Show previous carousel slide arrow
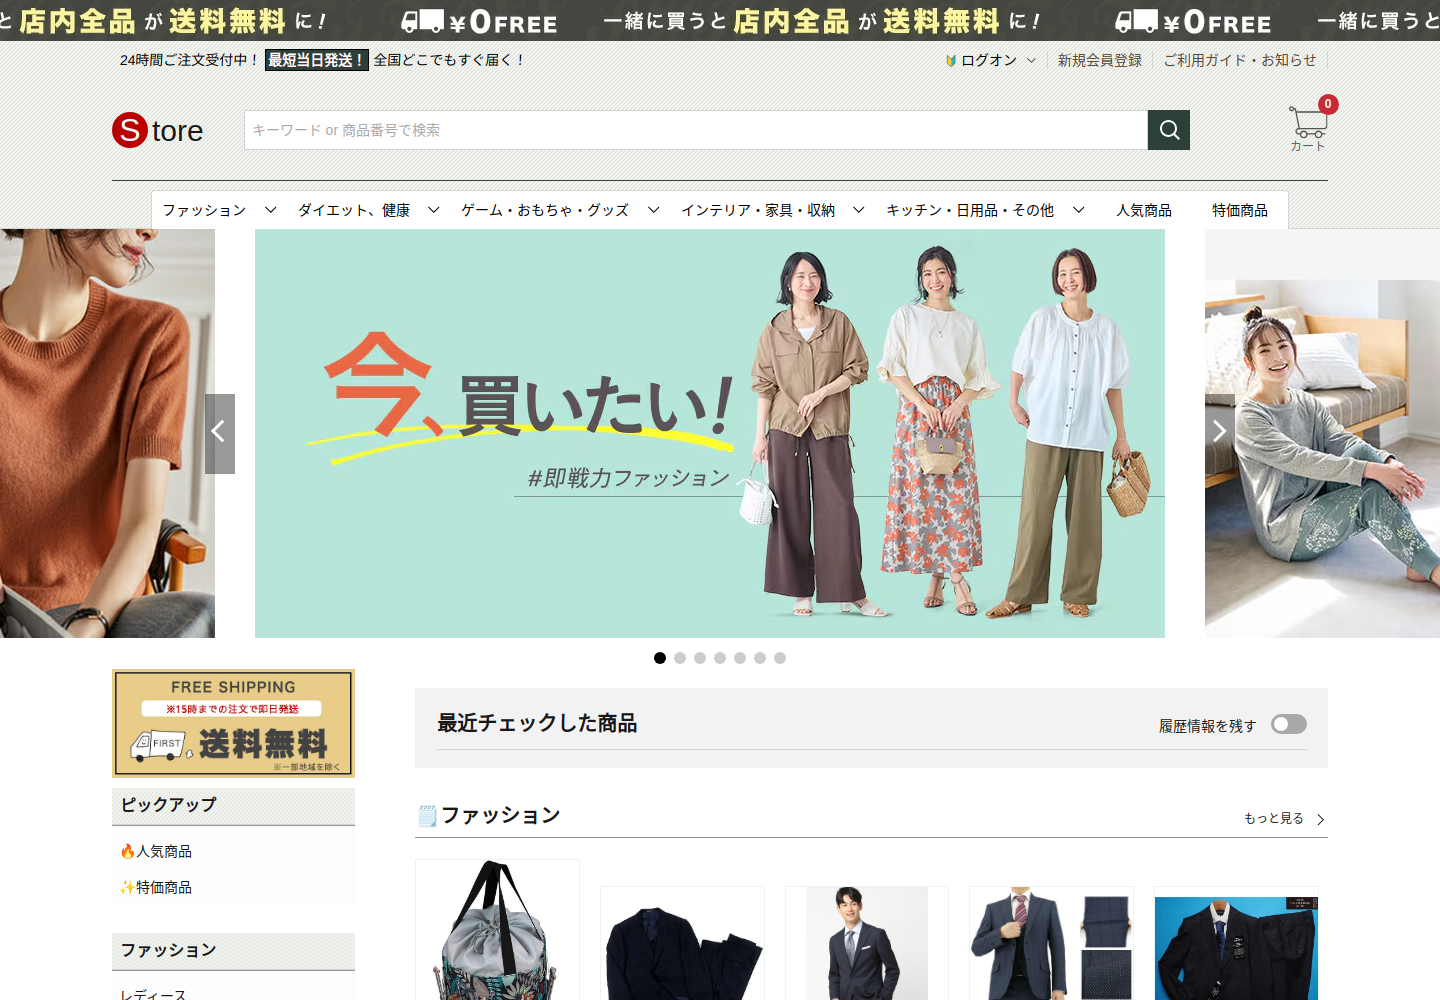The height and width of the screenshot is (1000, 1440). click(220, 433)
